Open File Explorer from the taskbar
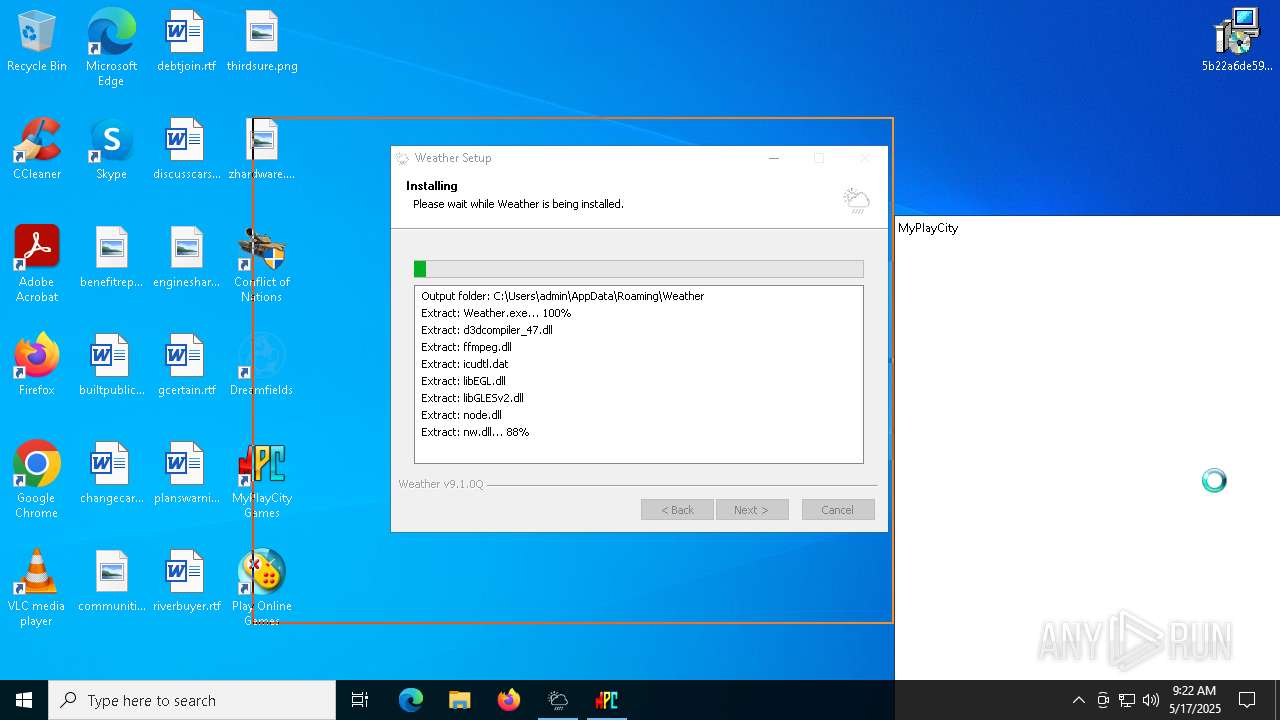Viewport: 1280px width, 720px height. tap(459, 700)
